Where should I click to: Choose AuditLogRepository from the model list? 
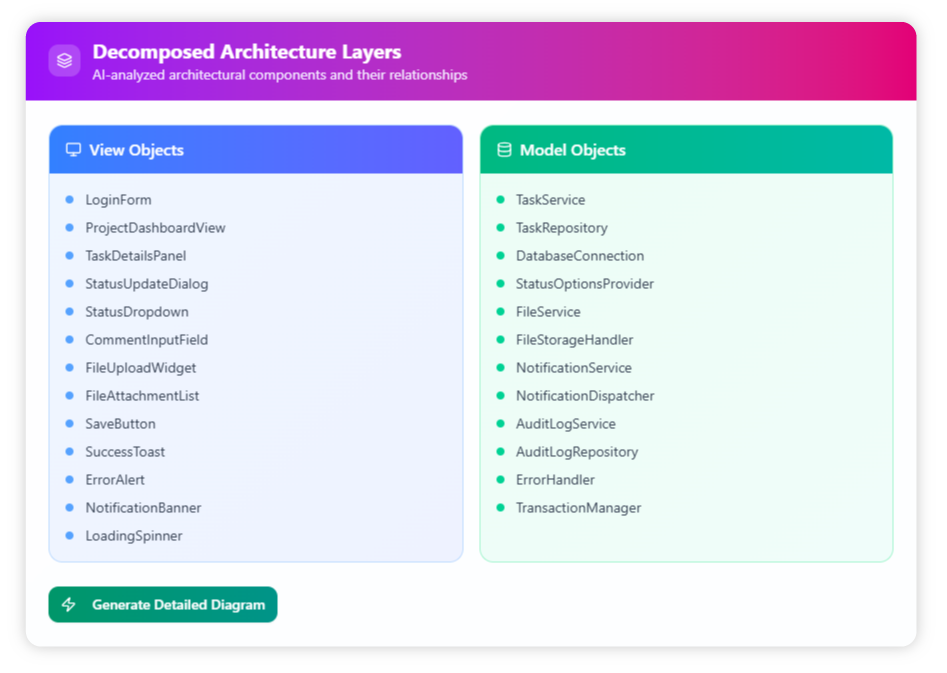pyautogui.click(x=576, y=452)
